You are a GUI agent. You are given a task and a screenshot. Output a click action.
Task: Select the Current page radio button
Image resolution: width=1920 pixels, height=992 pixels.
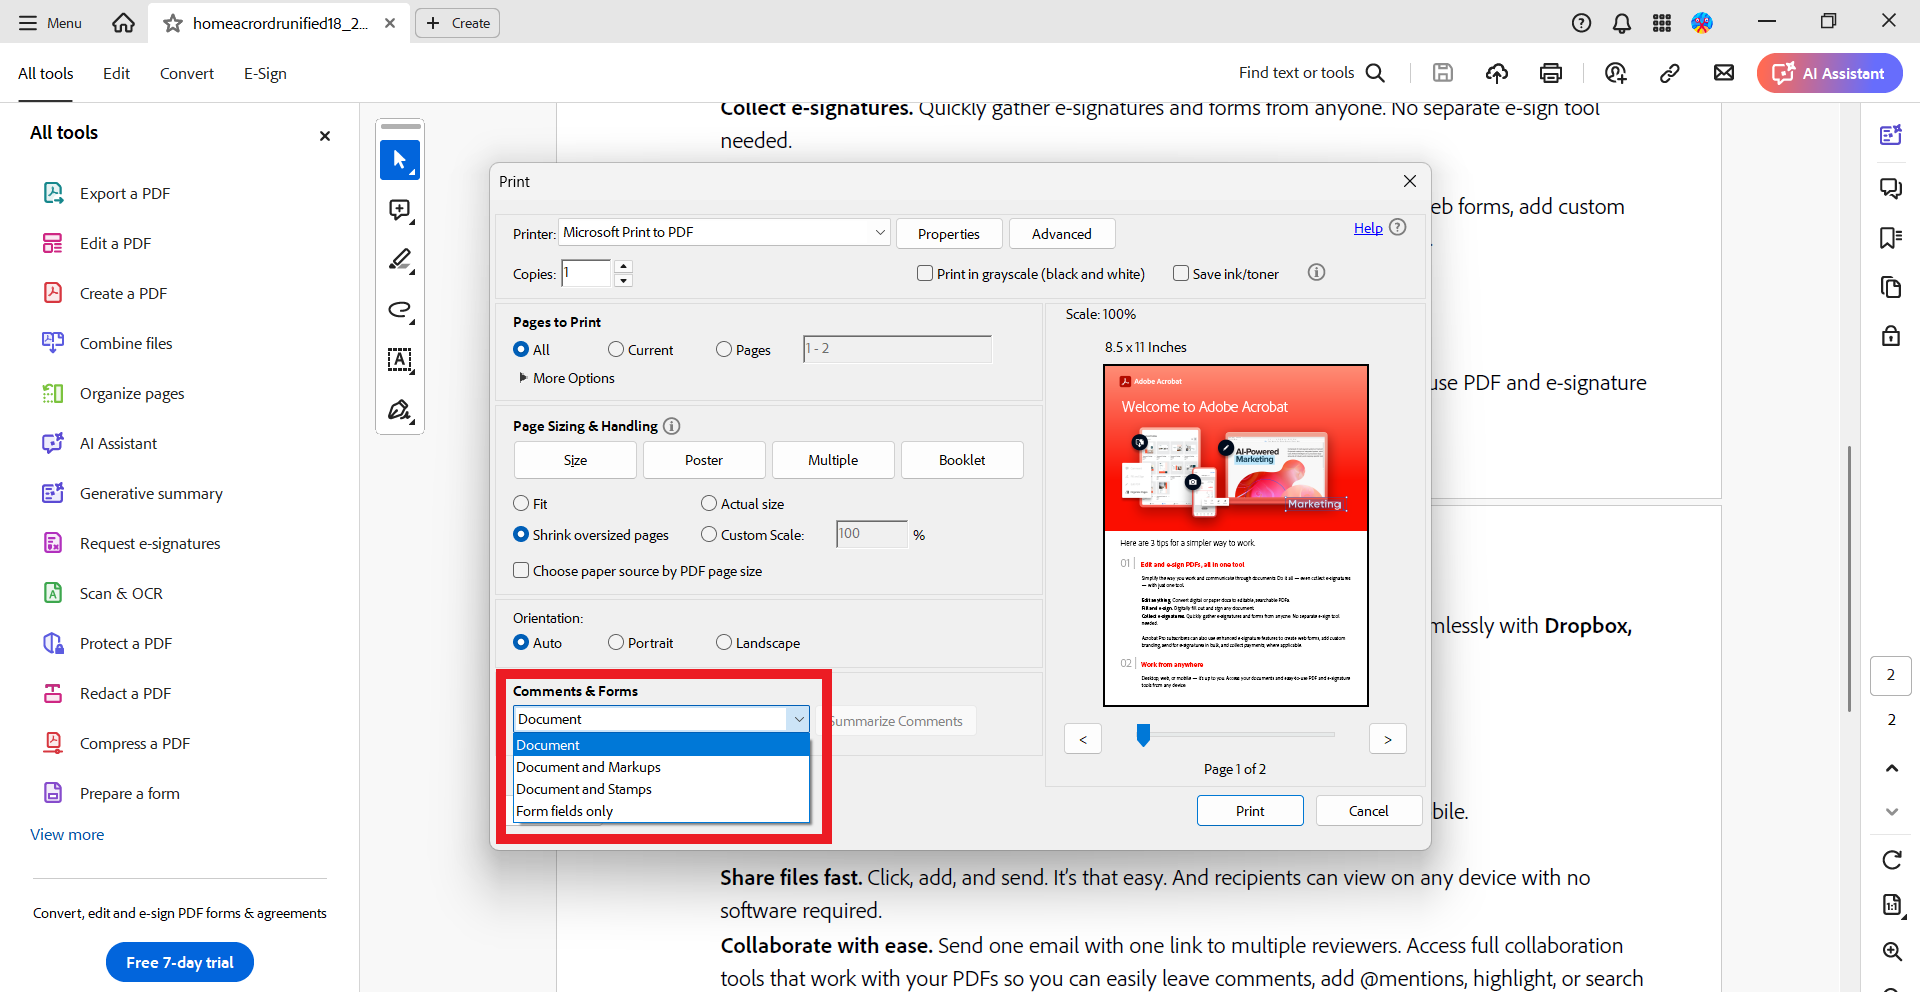point(616,349)
